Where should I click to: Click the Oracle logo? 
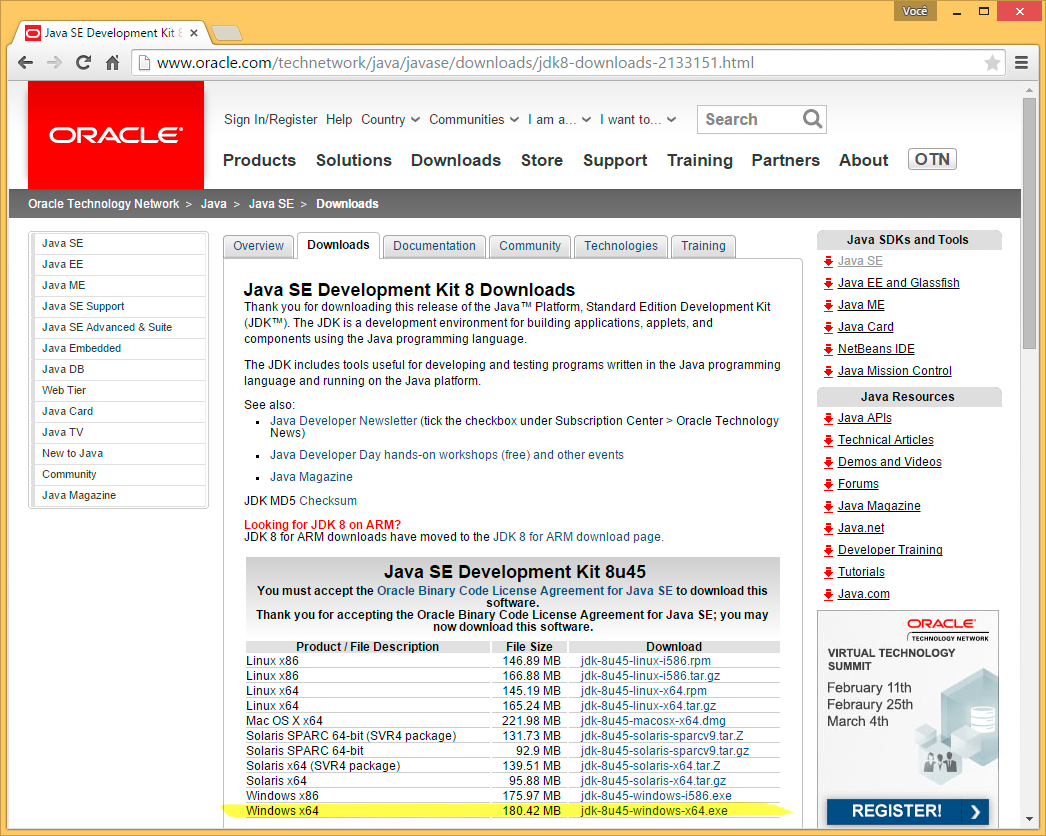click(x=116, y=135)
